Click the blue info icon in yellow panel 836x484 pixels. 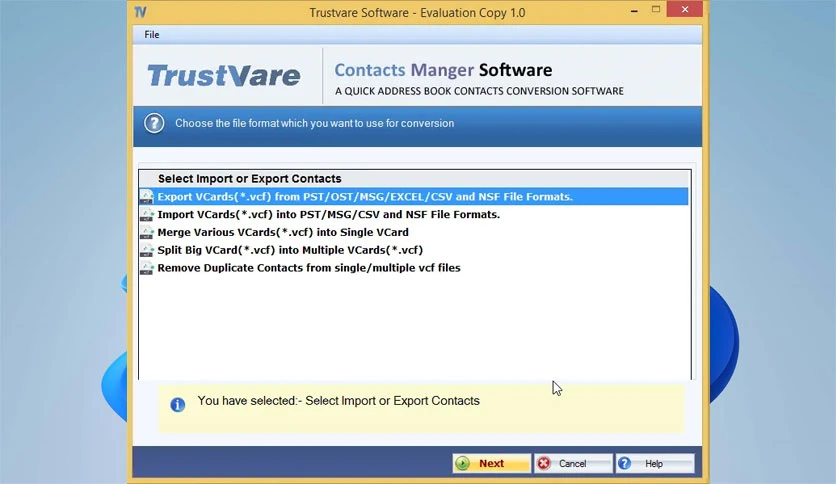point(178,405)
